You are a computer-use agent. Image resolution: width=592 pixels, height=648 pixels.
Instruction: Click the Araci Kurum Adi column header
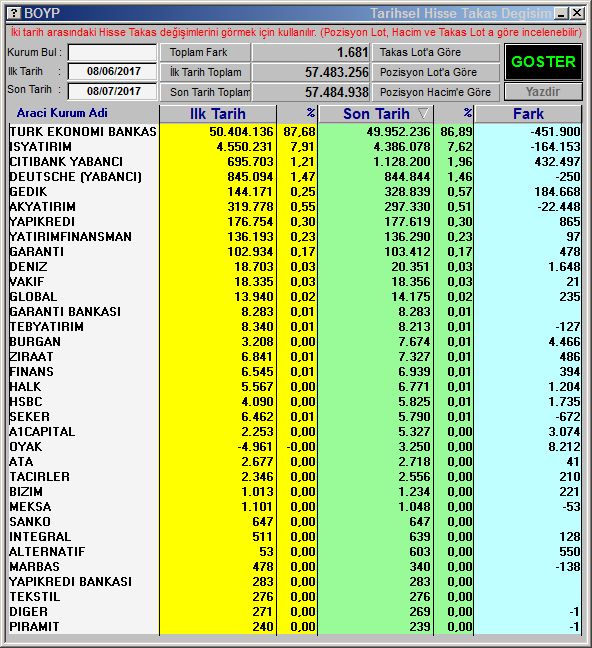point(62,113)
